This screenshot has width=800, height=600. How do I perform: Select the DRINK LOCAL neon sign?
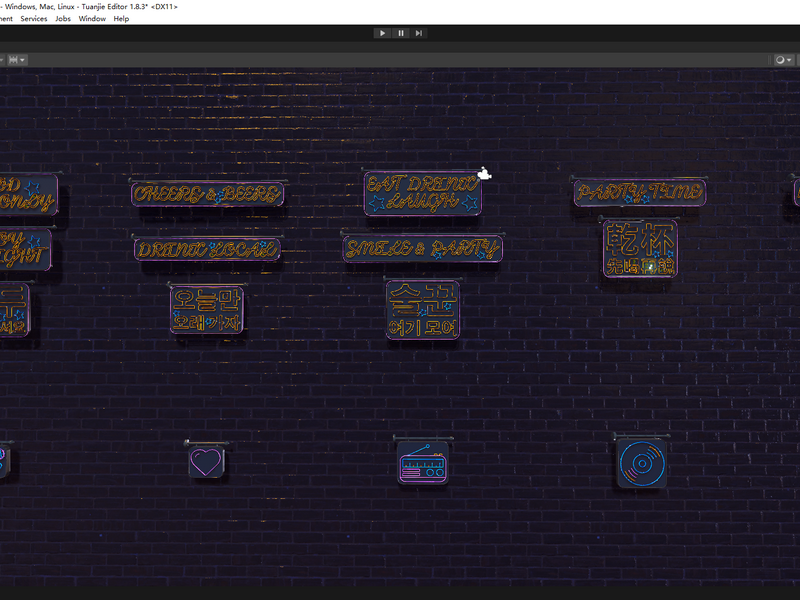(207, 249)
